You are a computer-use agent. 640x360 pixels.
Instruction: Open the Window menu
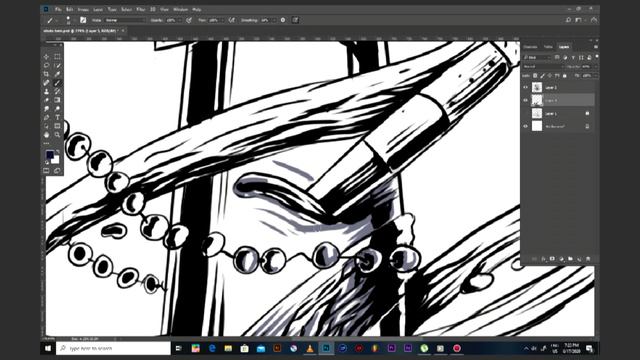click(x=180, y=9)
